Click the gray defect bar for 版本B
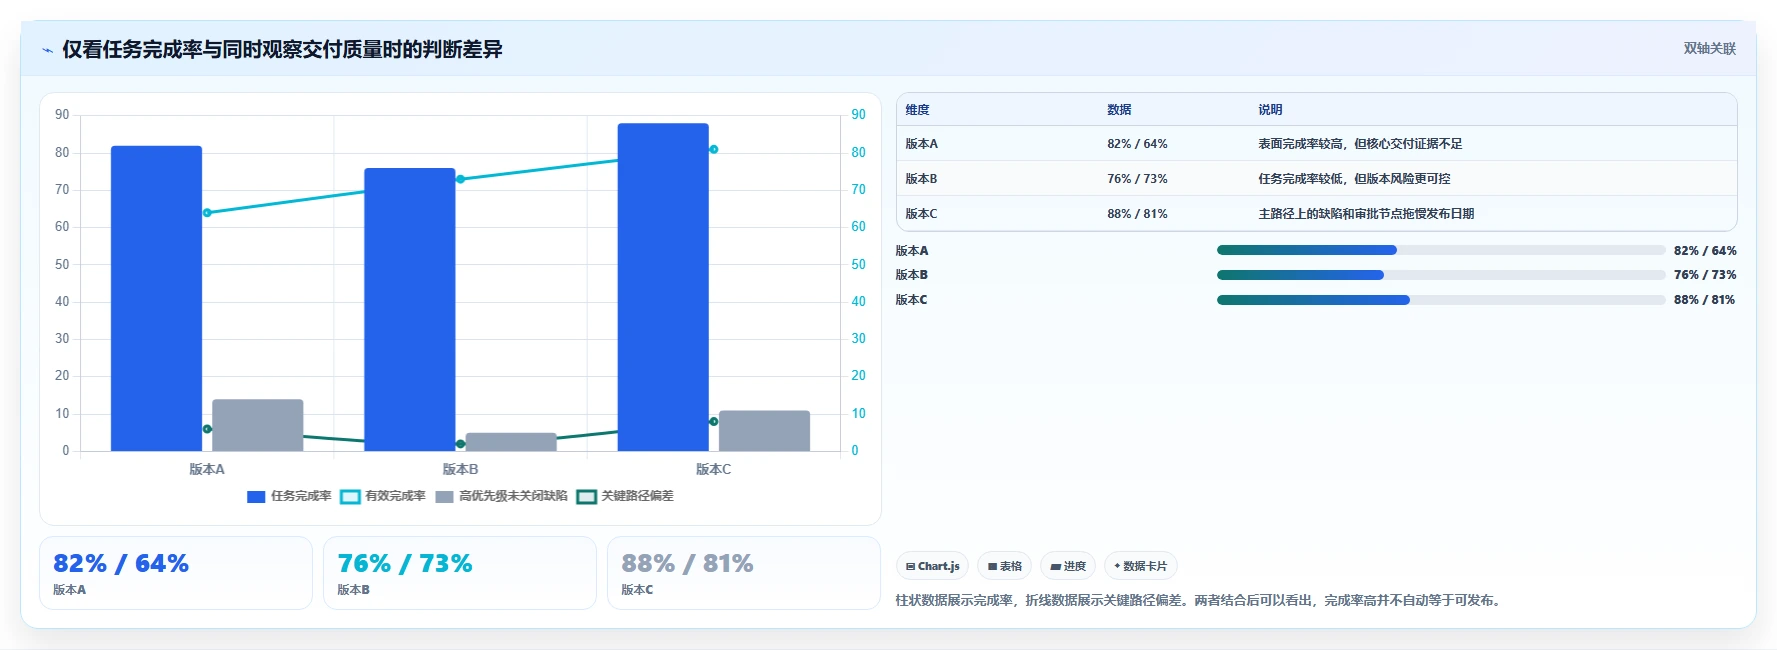The width and height of the screenshot is (1777, 650). pos(511,442)
